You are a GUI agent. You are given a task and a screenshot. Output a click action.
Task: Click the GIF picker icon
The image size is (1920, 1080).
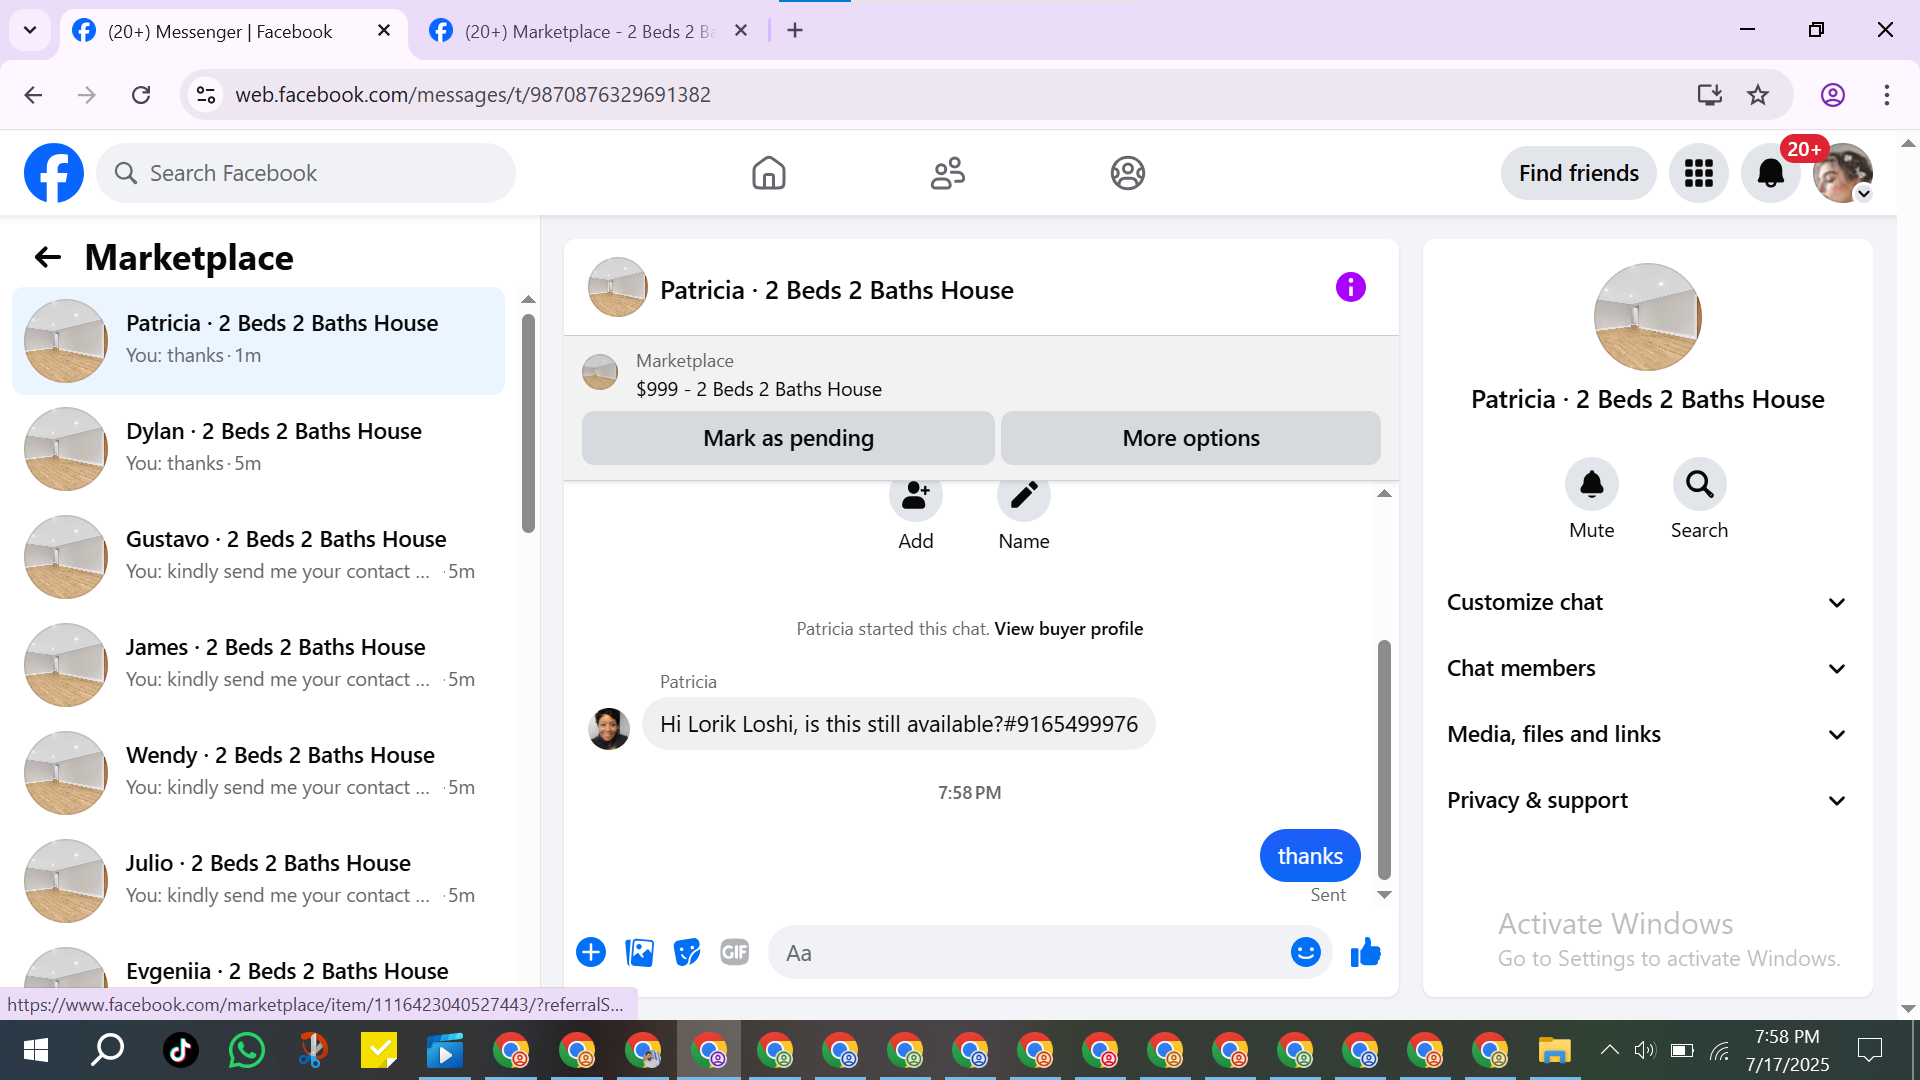tap(735, 953)
